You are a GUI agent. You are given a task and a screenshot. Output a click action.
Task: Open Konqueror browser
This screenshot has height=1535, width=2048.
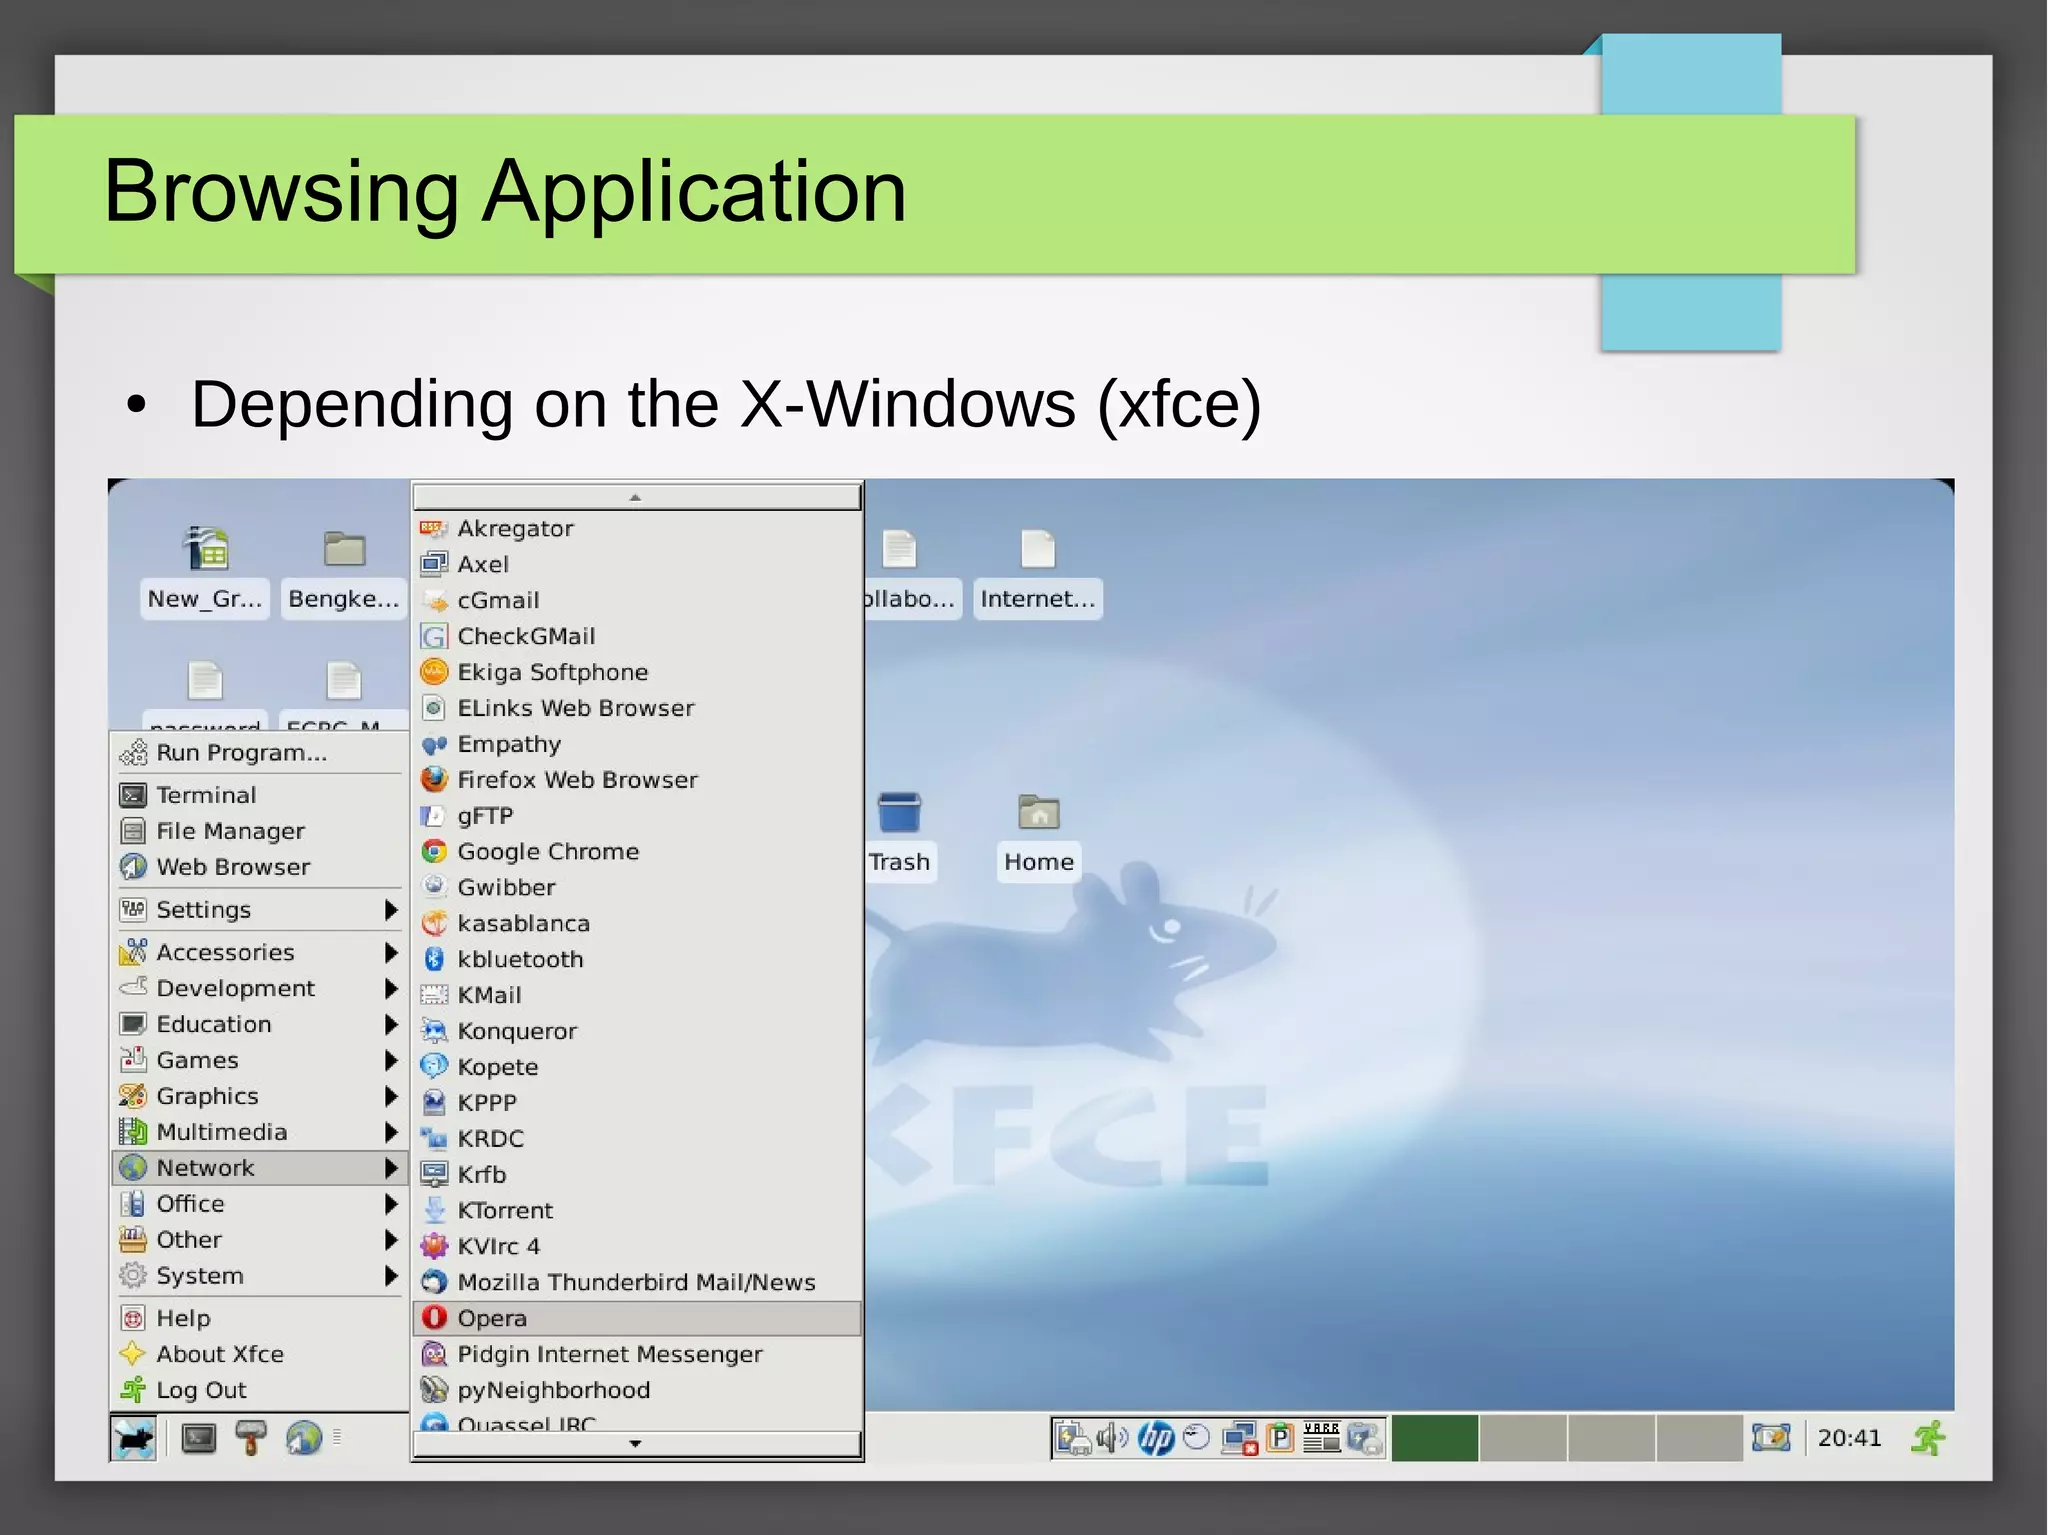637,1031
